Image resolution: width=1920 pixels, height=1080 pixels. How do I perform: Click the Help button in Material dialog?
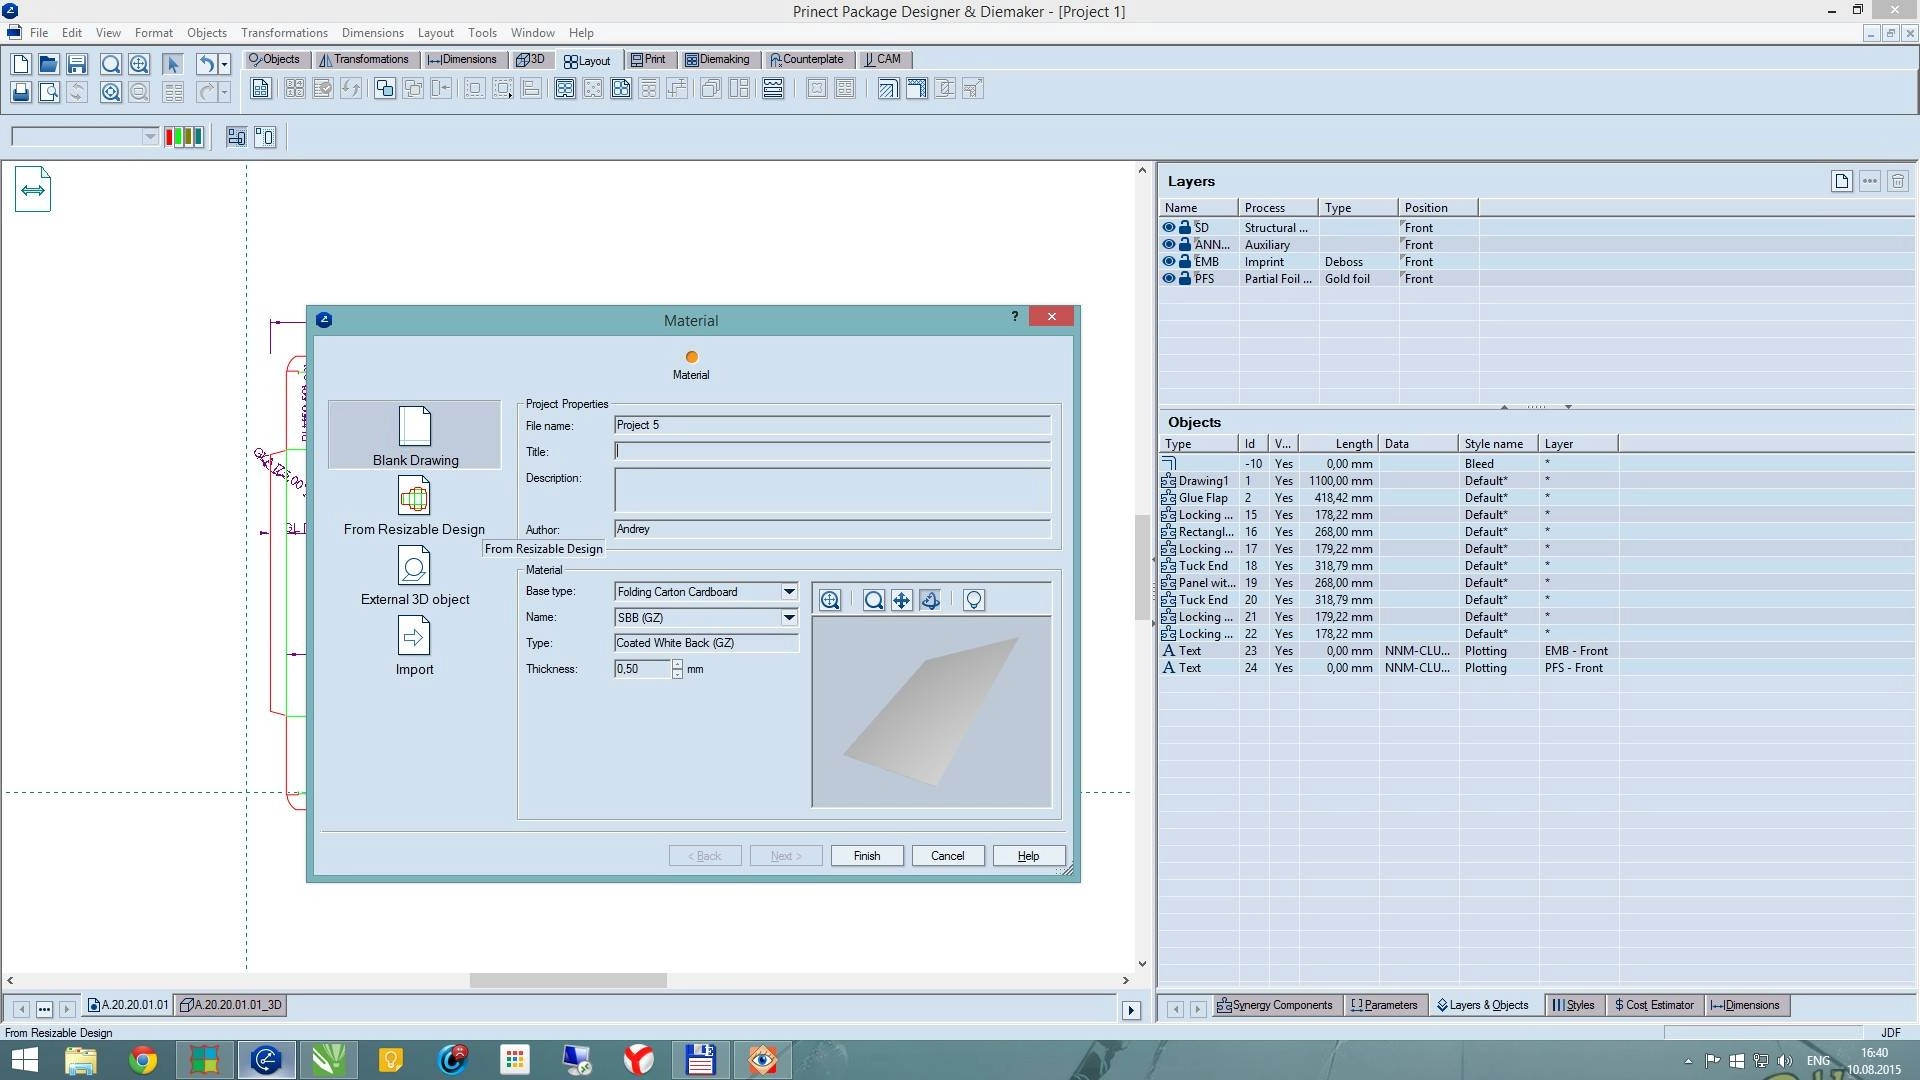1029,856
